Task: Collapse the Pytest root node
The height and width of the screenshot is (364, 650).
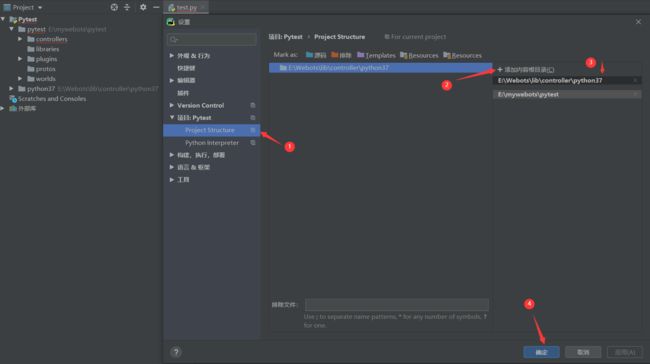Action: point(3,19)
